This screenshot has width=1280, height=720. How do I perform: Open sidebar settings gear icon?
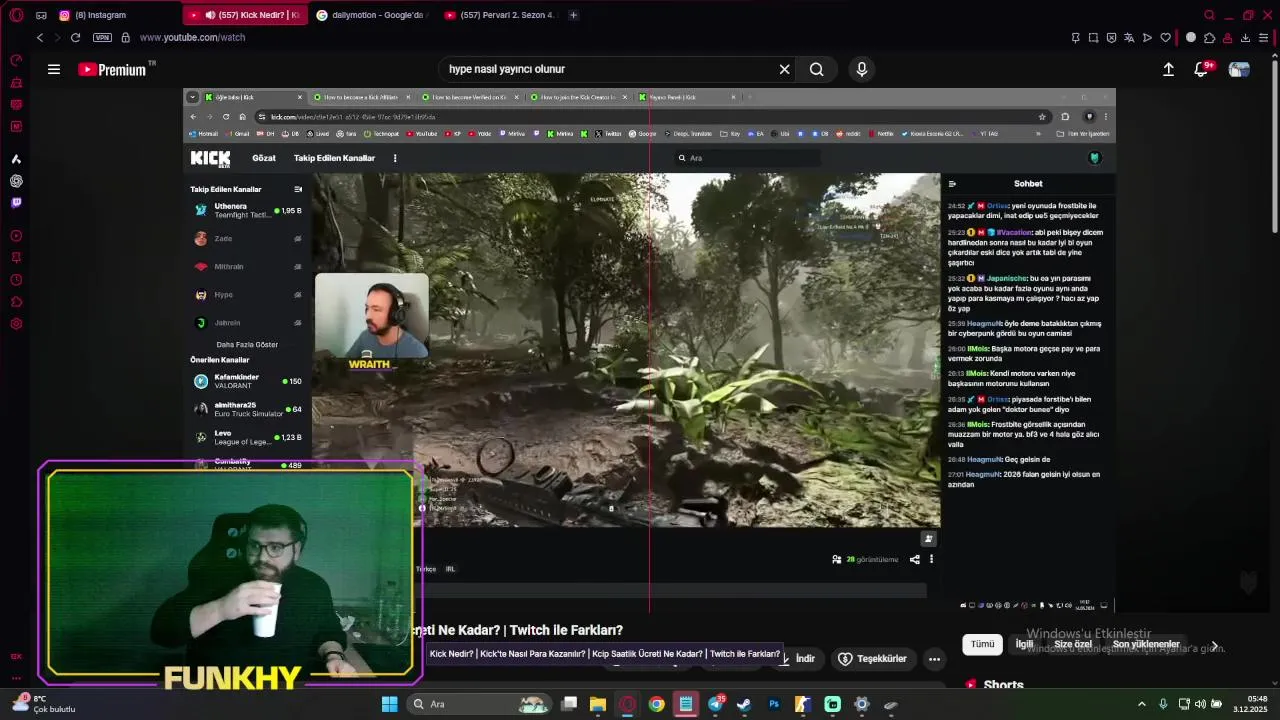(16, 324)
